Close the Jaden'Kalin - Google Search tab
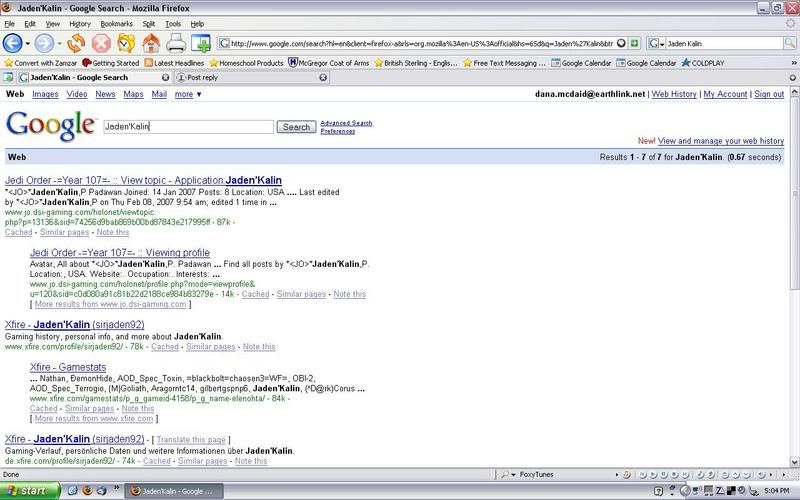The width and height of the screenshot is (800, 500). [165, 78]
